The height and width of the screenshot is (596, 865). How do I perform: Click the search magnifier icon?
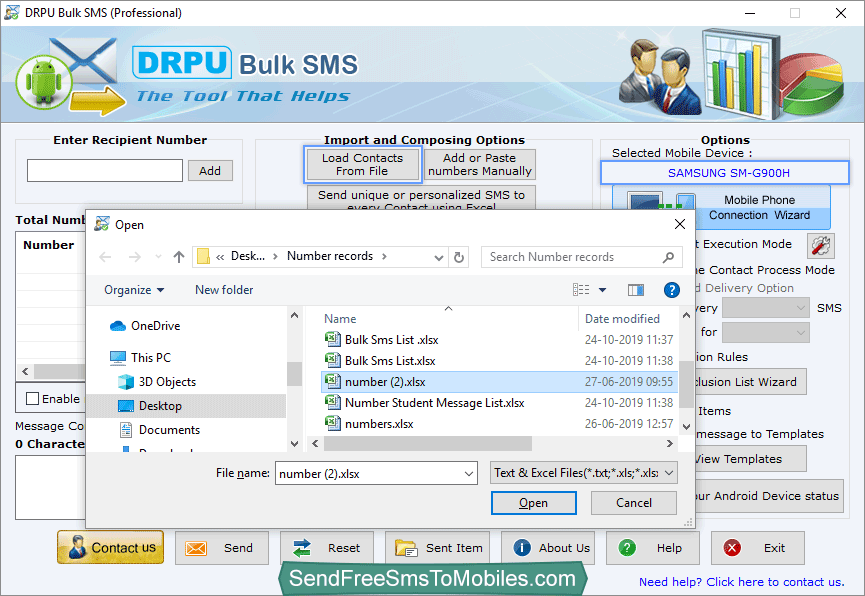(668, 257)
